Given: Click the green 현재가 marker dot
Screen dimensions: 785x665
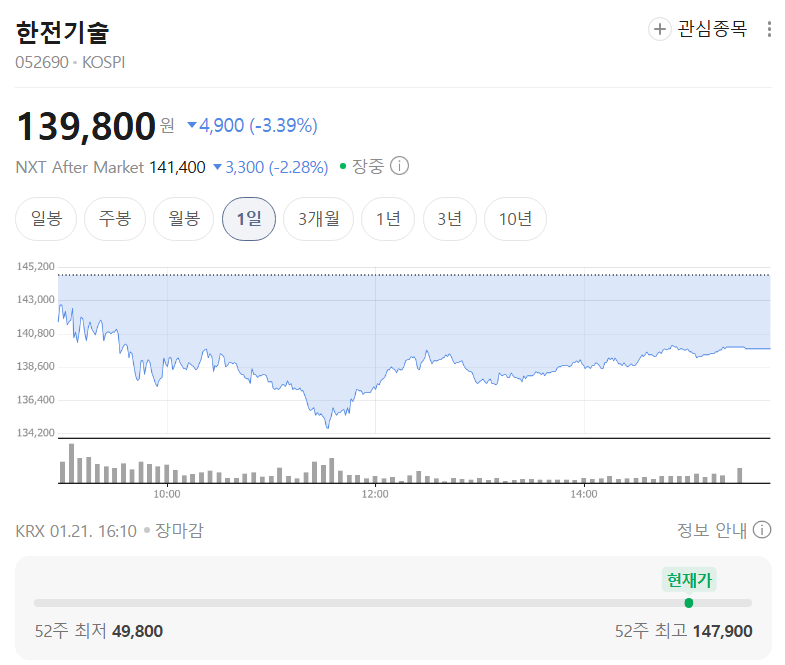Looking at the screenshot, I should (x=688, y=603).
